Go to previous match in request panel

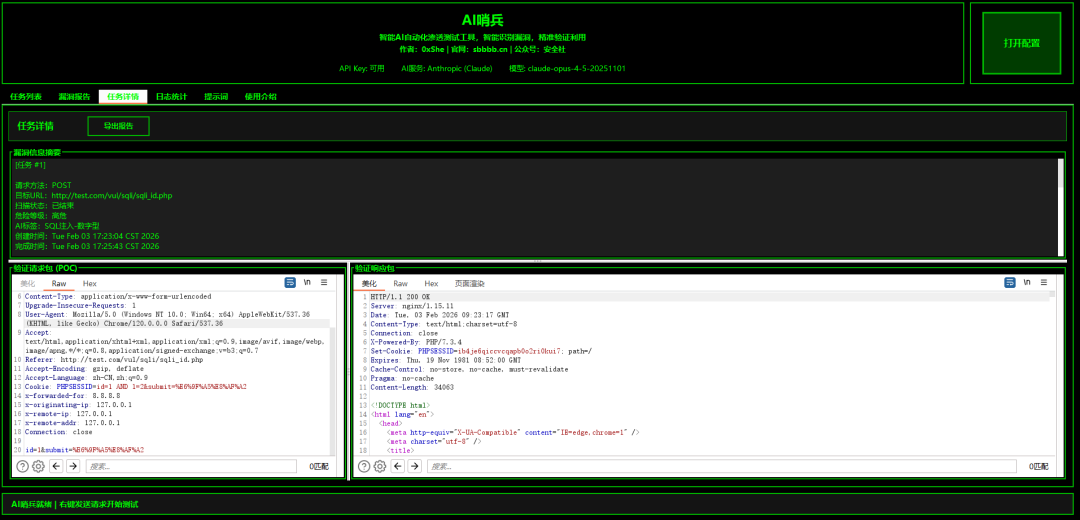pyautogui.click(x=56, y=466)
